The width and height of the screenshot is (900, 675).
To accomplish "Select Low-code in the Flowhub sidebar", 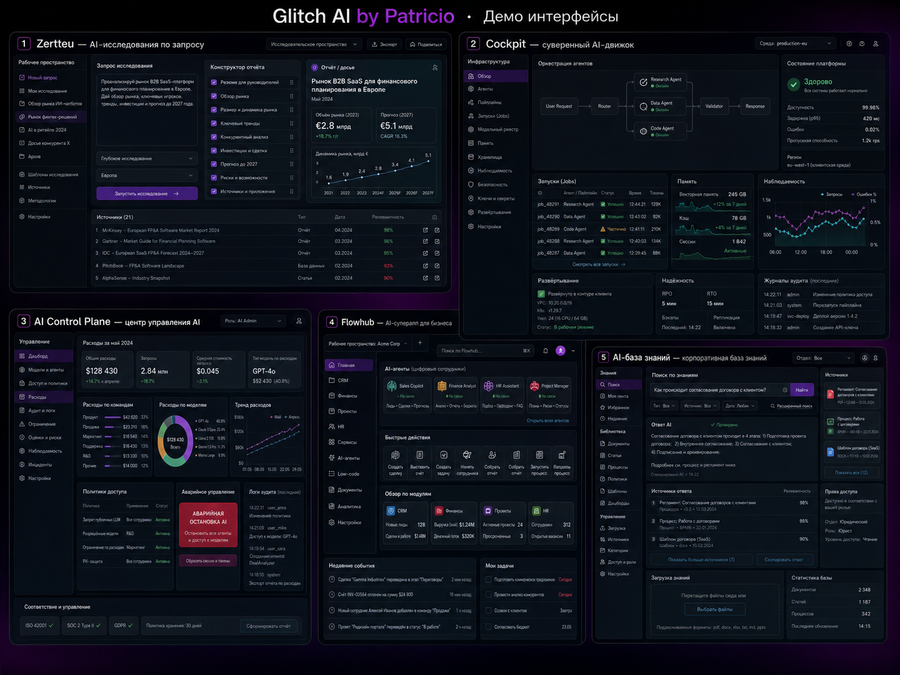I will pos(349,474).
